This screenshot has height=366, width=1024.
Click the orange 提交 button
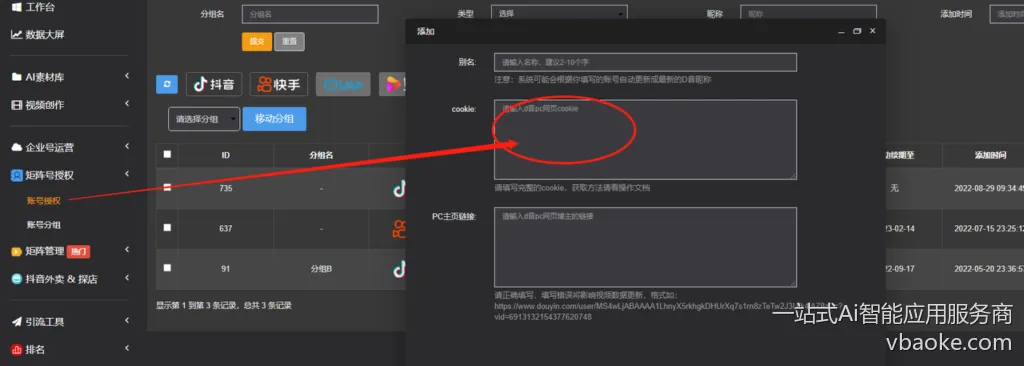click(x=257, y=41)
